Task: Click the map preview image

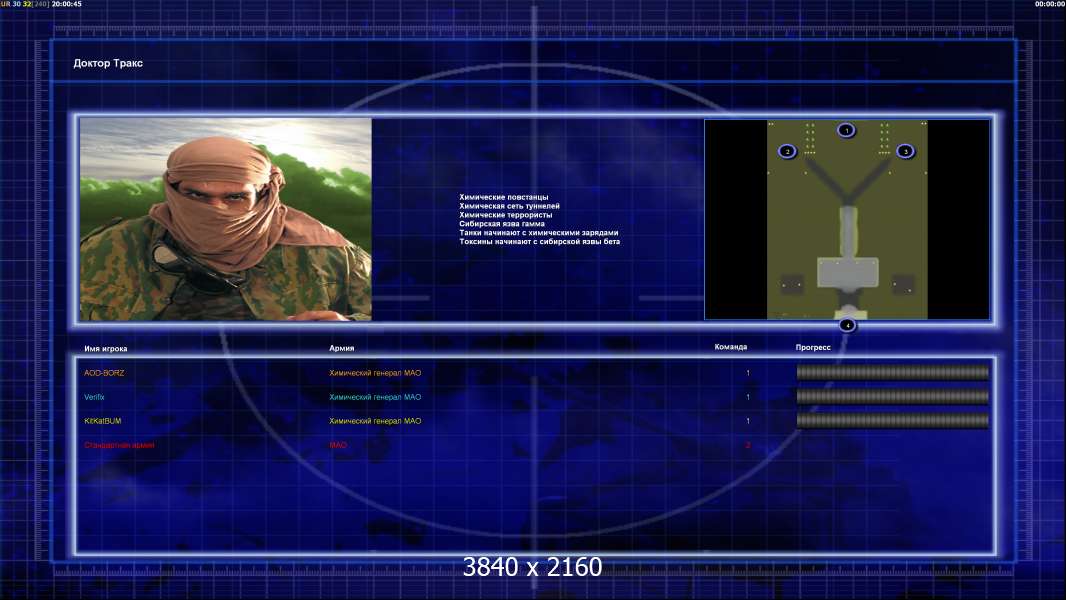Action: tap(847, 219)
